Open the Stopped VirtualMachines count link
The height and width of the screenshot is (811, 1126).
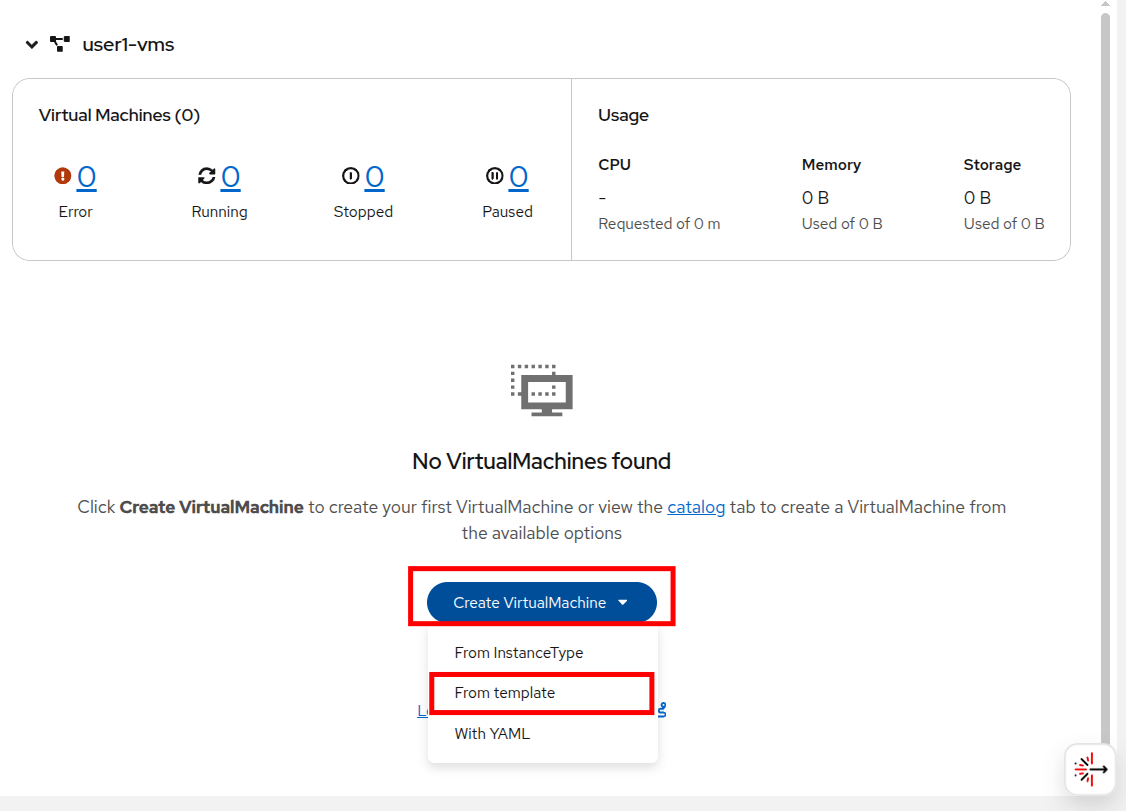coord(375,177)
